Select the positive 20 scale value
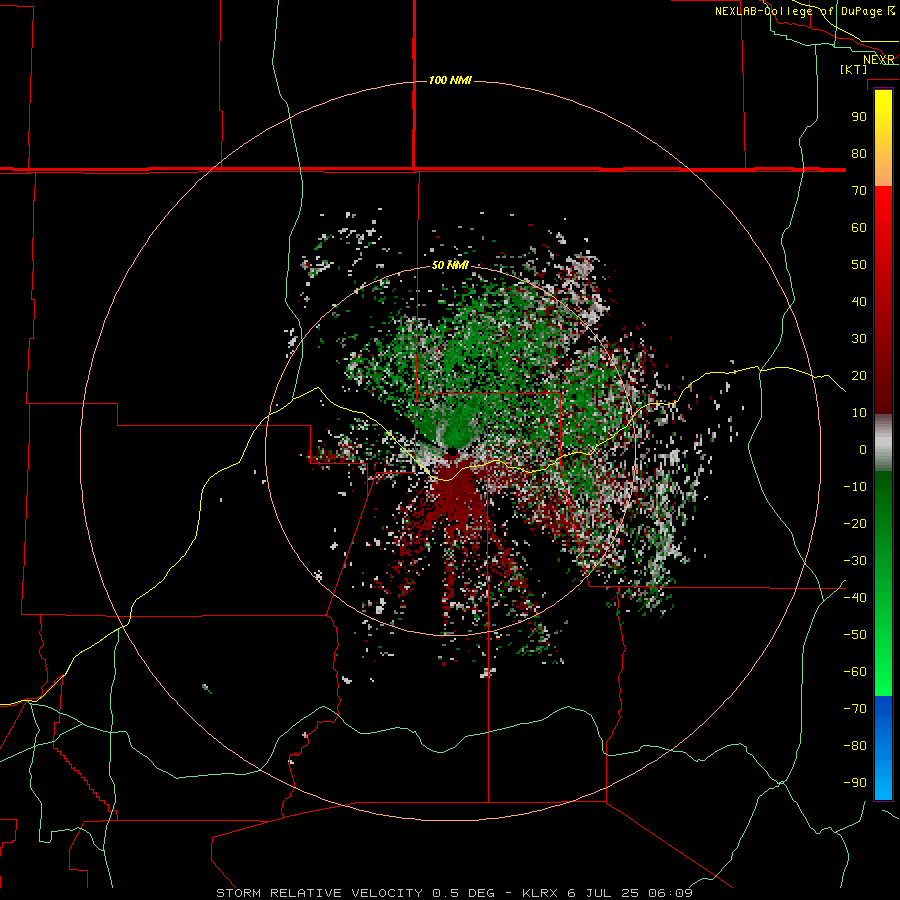Screen dimensions: 900x900 pos(859,375)
